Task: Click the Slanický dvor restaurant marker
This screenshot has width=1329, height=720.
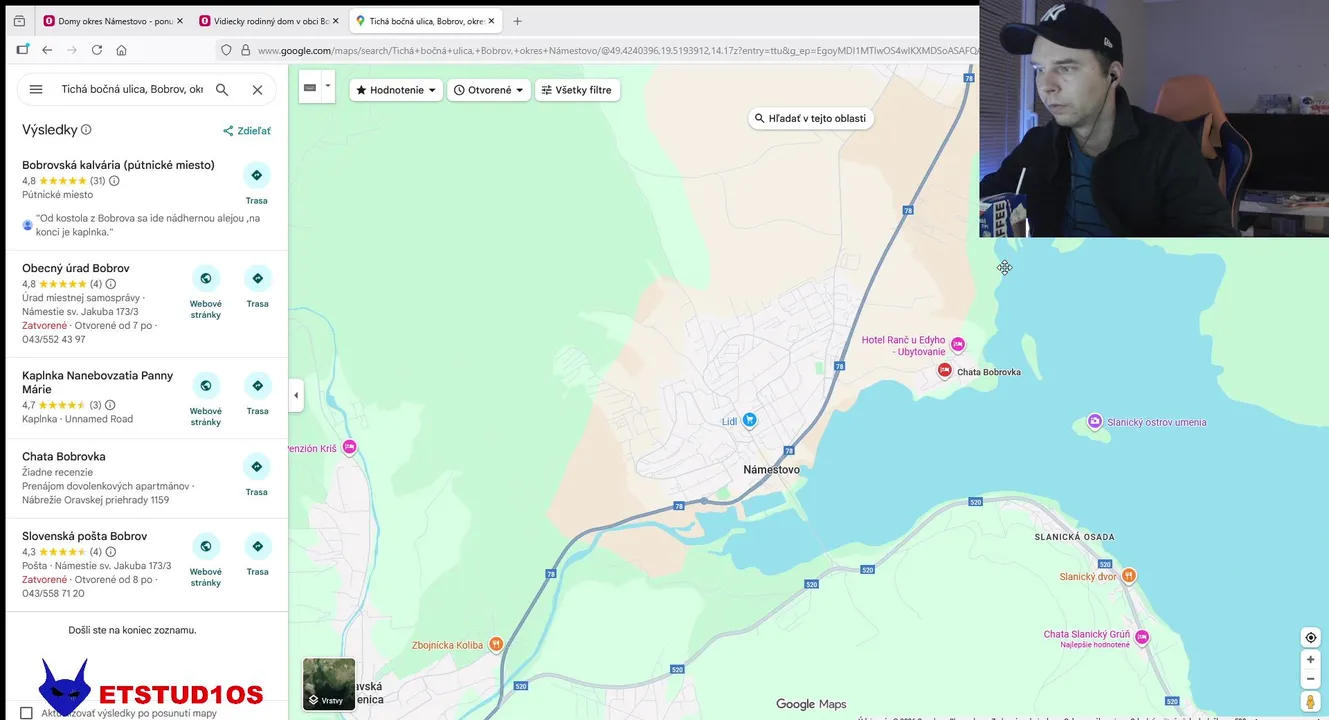Action: 1129,575
